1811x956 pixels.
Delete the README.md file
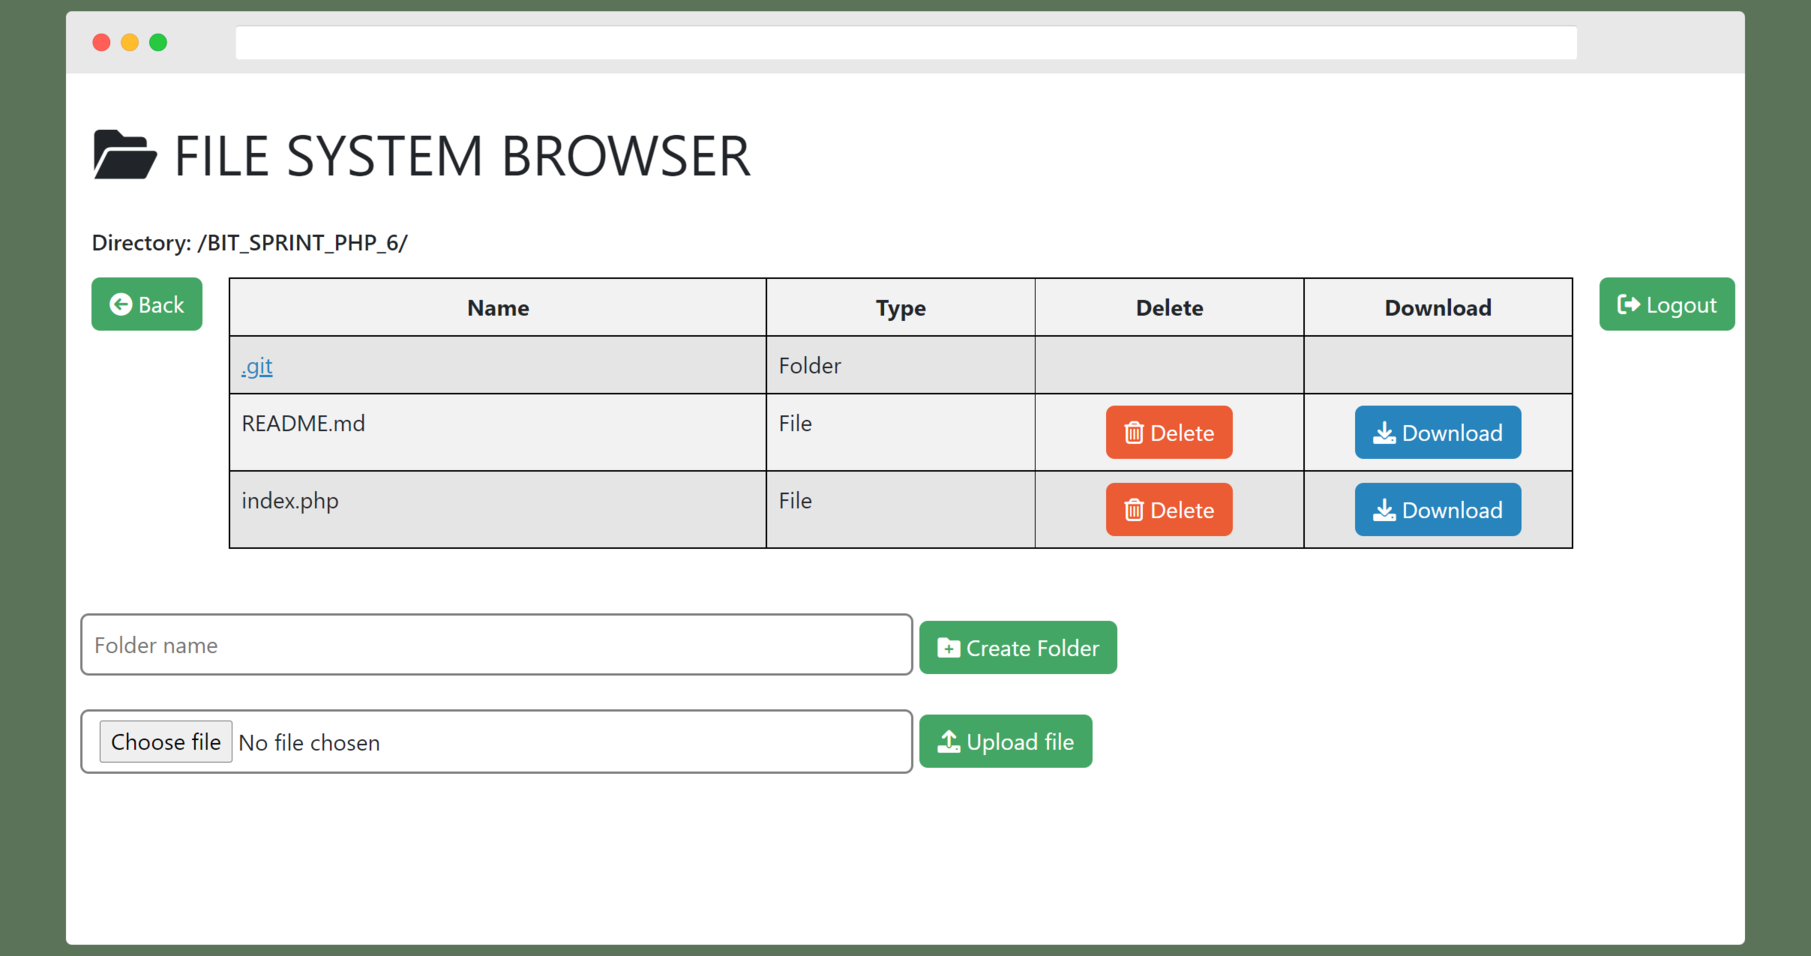coord(1168,432)
